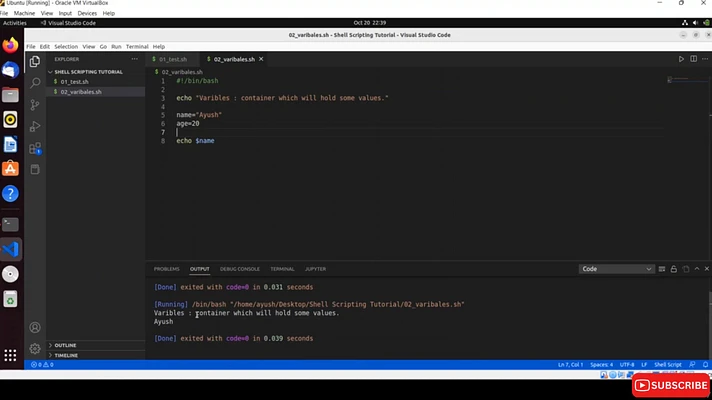Click the YouTube Subscribe button
712x400 pixels.
670,385
